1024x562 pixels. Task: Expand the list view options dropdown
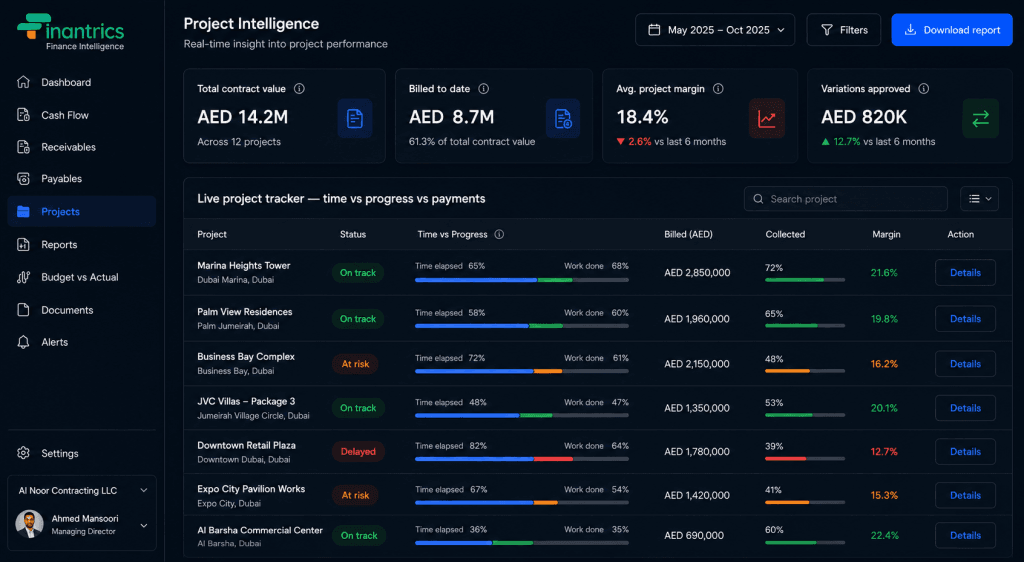[979, 199]
